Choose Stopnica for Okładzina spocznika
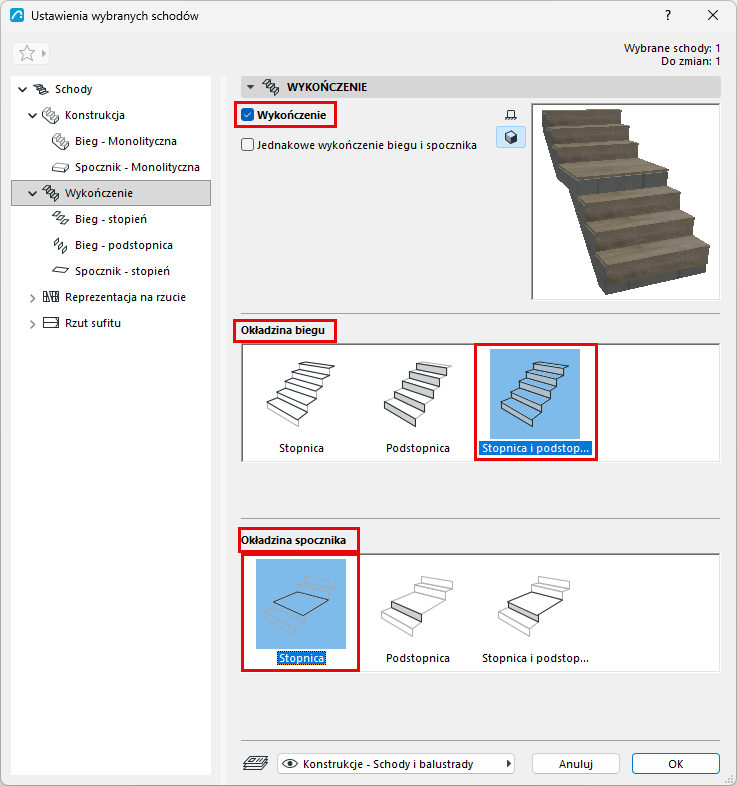Viewport: 737px width, 786px height. pyautogui.click(x=301, y=612)
